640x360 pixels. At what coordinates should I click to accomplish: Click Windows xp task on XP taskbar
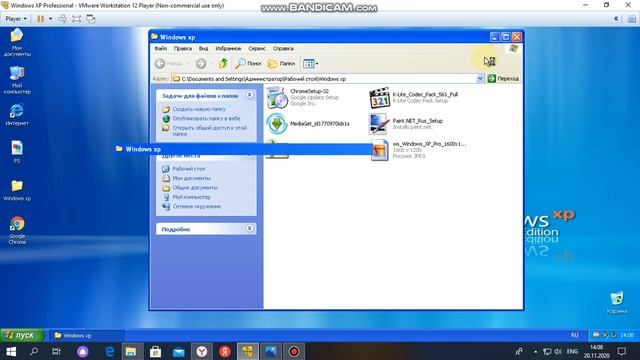click(x=86, y=336)
